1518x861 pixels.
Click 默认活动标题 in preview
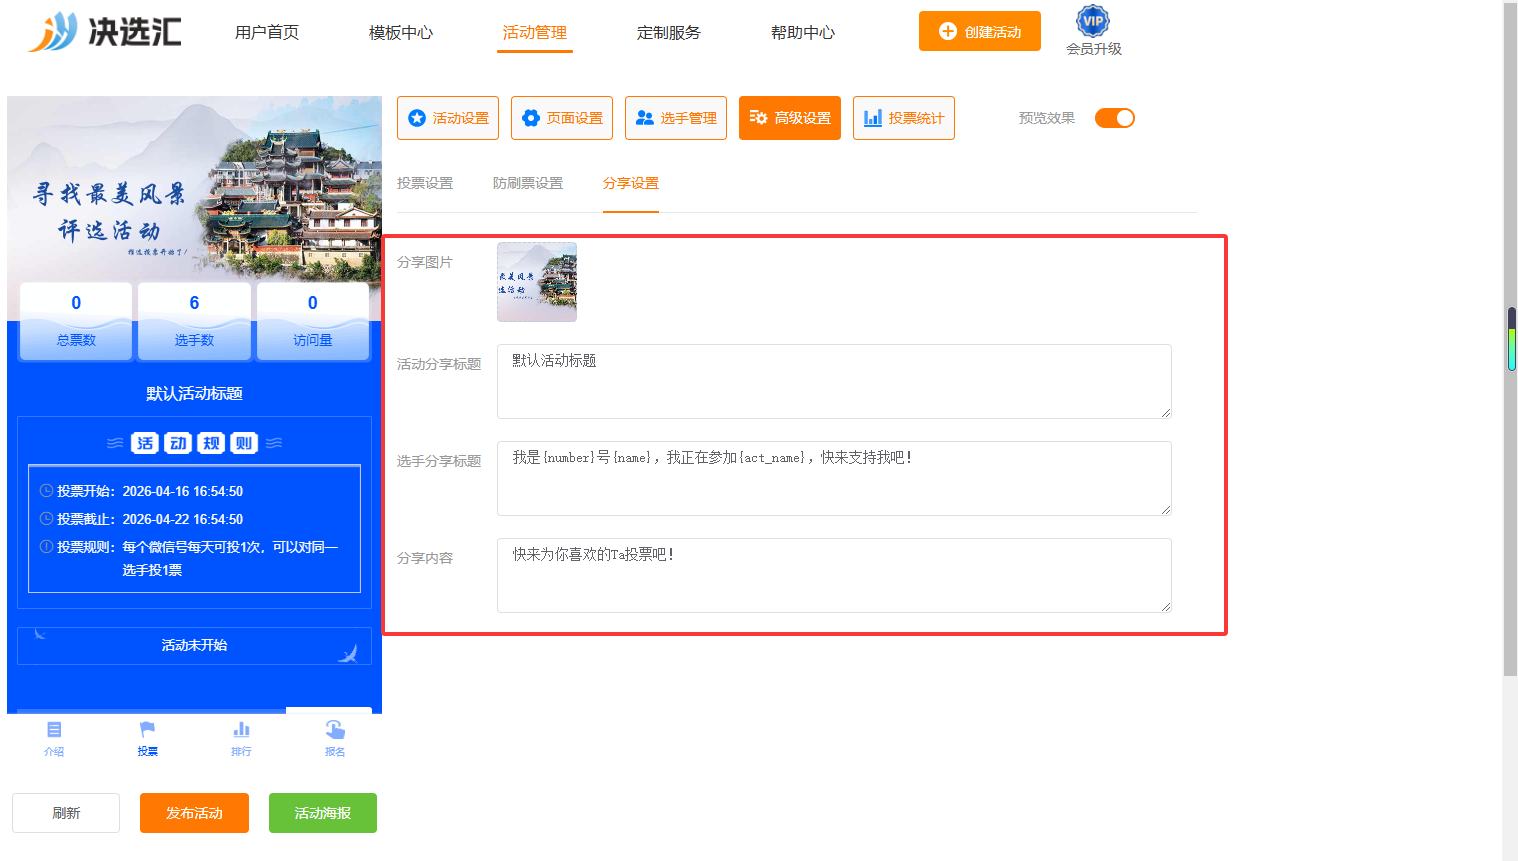click(x=194, y=394)
